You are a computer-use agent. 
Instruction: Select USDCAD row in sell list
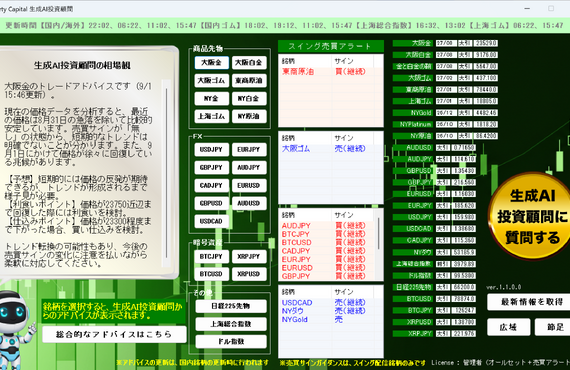330,303
